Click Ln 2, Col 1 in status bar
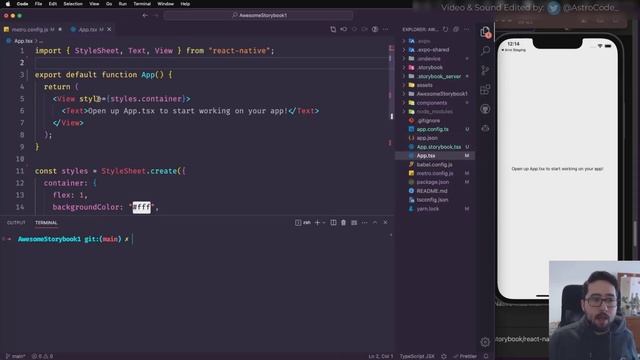This screenshot has width=640, height=360. tap(380, 356)
